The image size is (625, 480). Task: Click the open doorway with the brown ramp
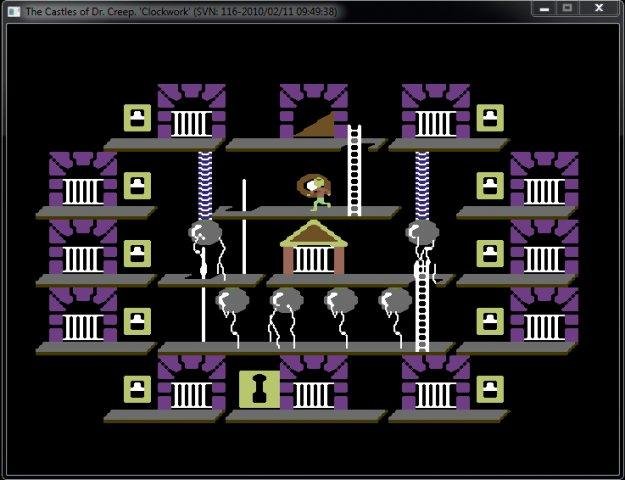point(313,113)
